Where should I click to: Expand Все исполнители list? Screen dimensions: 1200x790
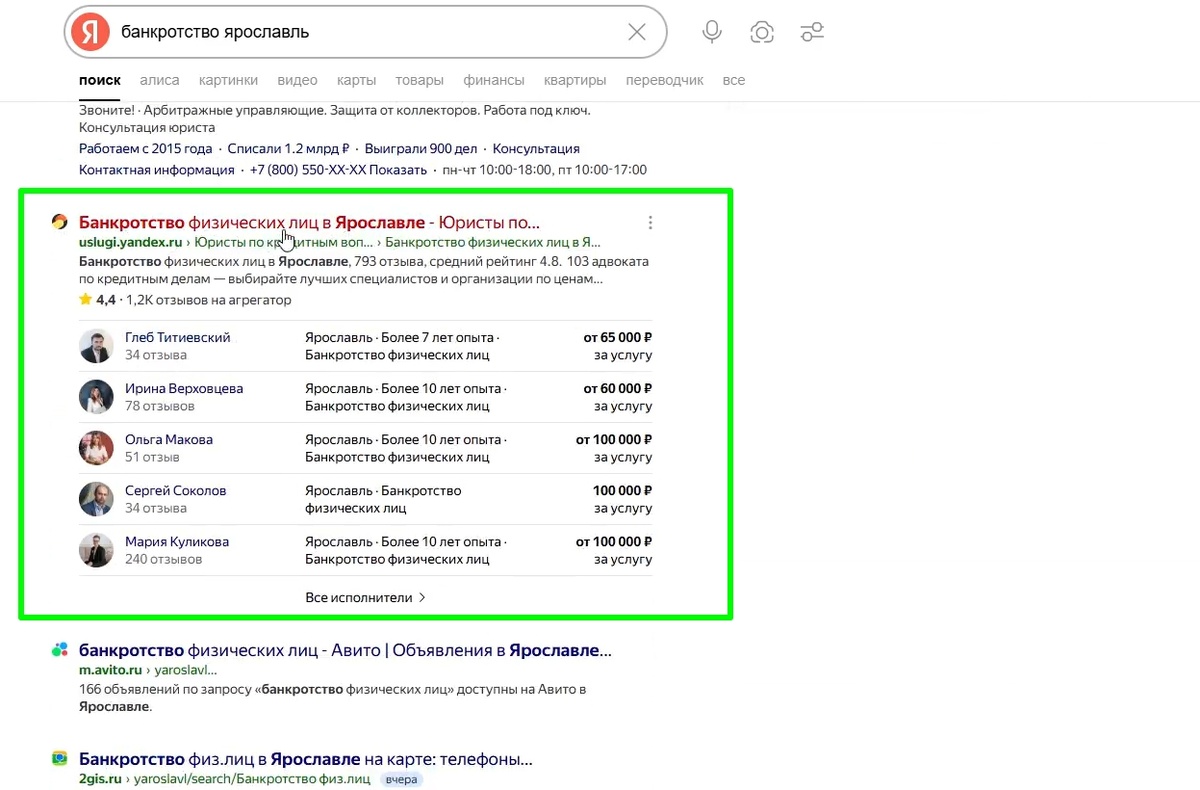coord(366,597)
